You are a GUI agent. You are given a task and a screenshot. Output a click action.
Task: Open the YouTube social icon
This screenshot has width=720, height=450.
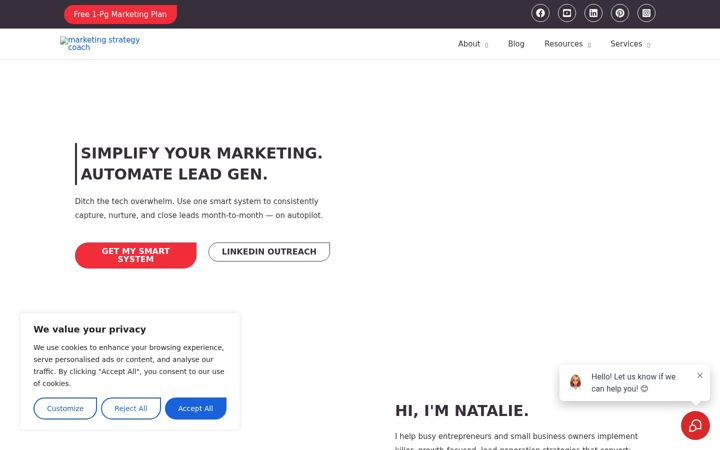point(567,13)
